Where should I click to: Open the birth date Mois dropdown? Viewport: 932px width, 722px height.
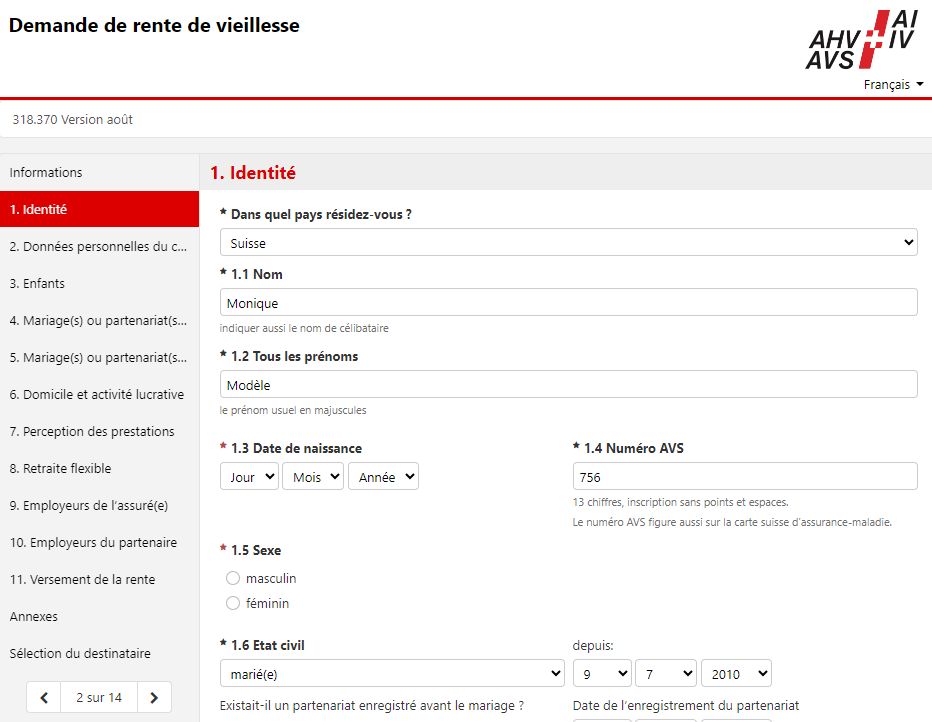pyautogui.click(x=313, y=477)
